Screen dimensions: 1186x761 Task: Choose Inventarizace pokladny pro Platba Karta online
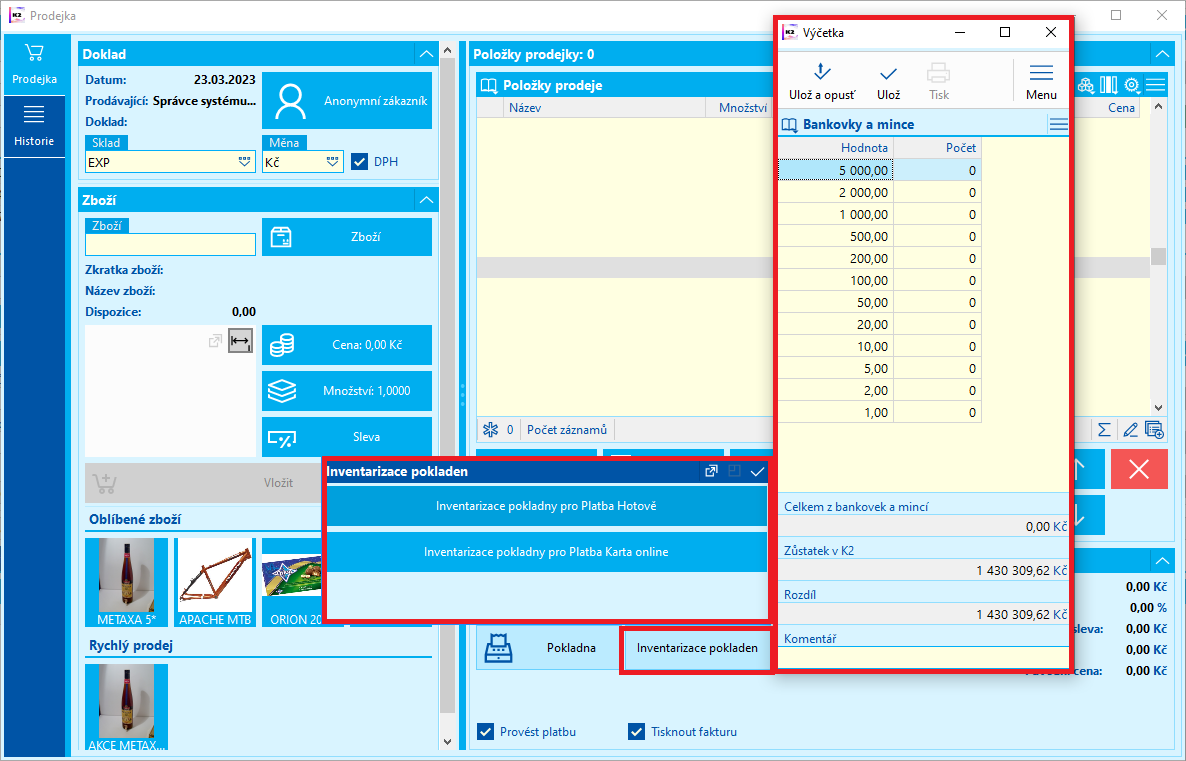pos(546,552)
